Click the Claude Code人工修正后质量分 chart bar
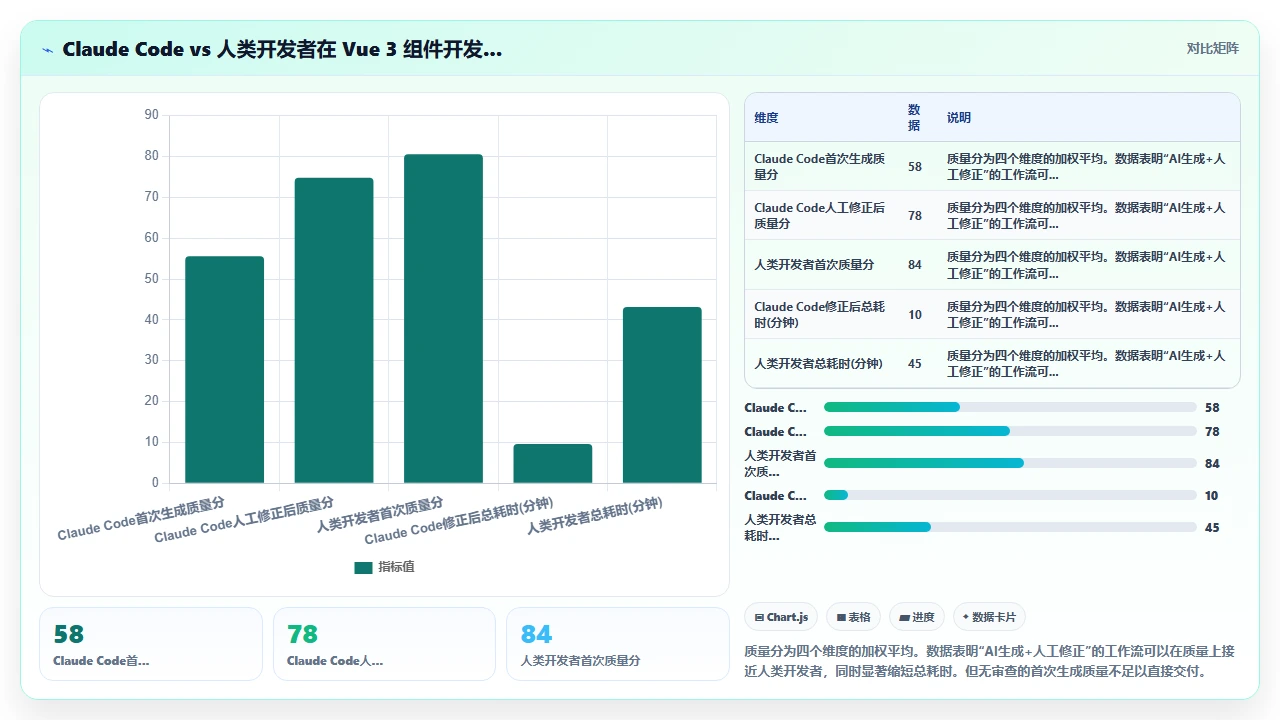Viewport: 1280px width, 720px height. pyautogui.click(x=334, y=330)
